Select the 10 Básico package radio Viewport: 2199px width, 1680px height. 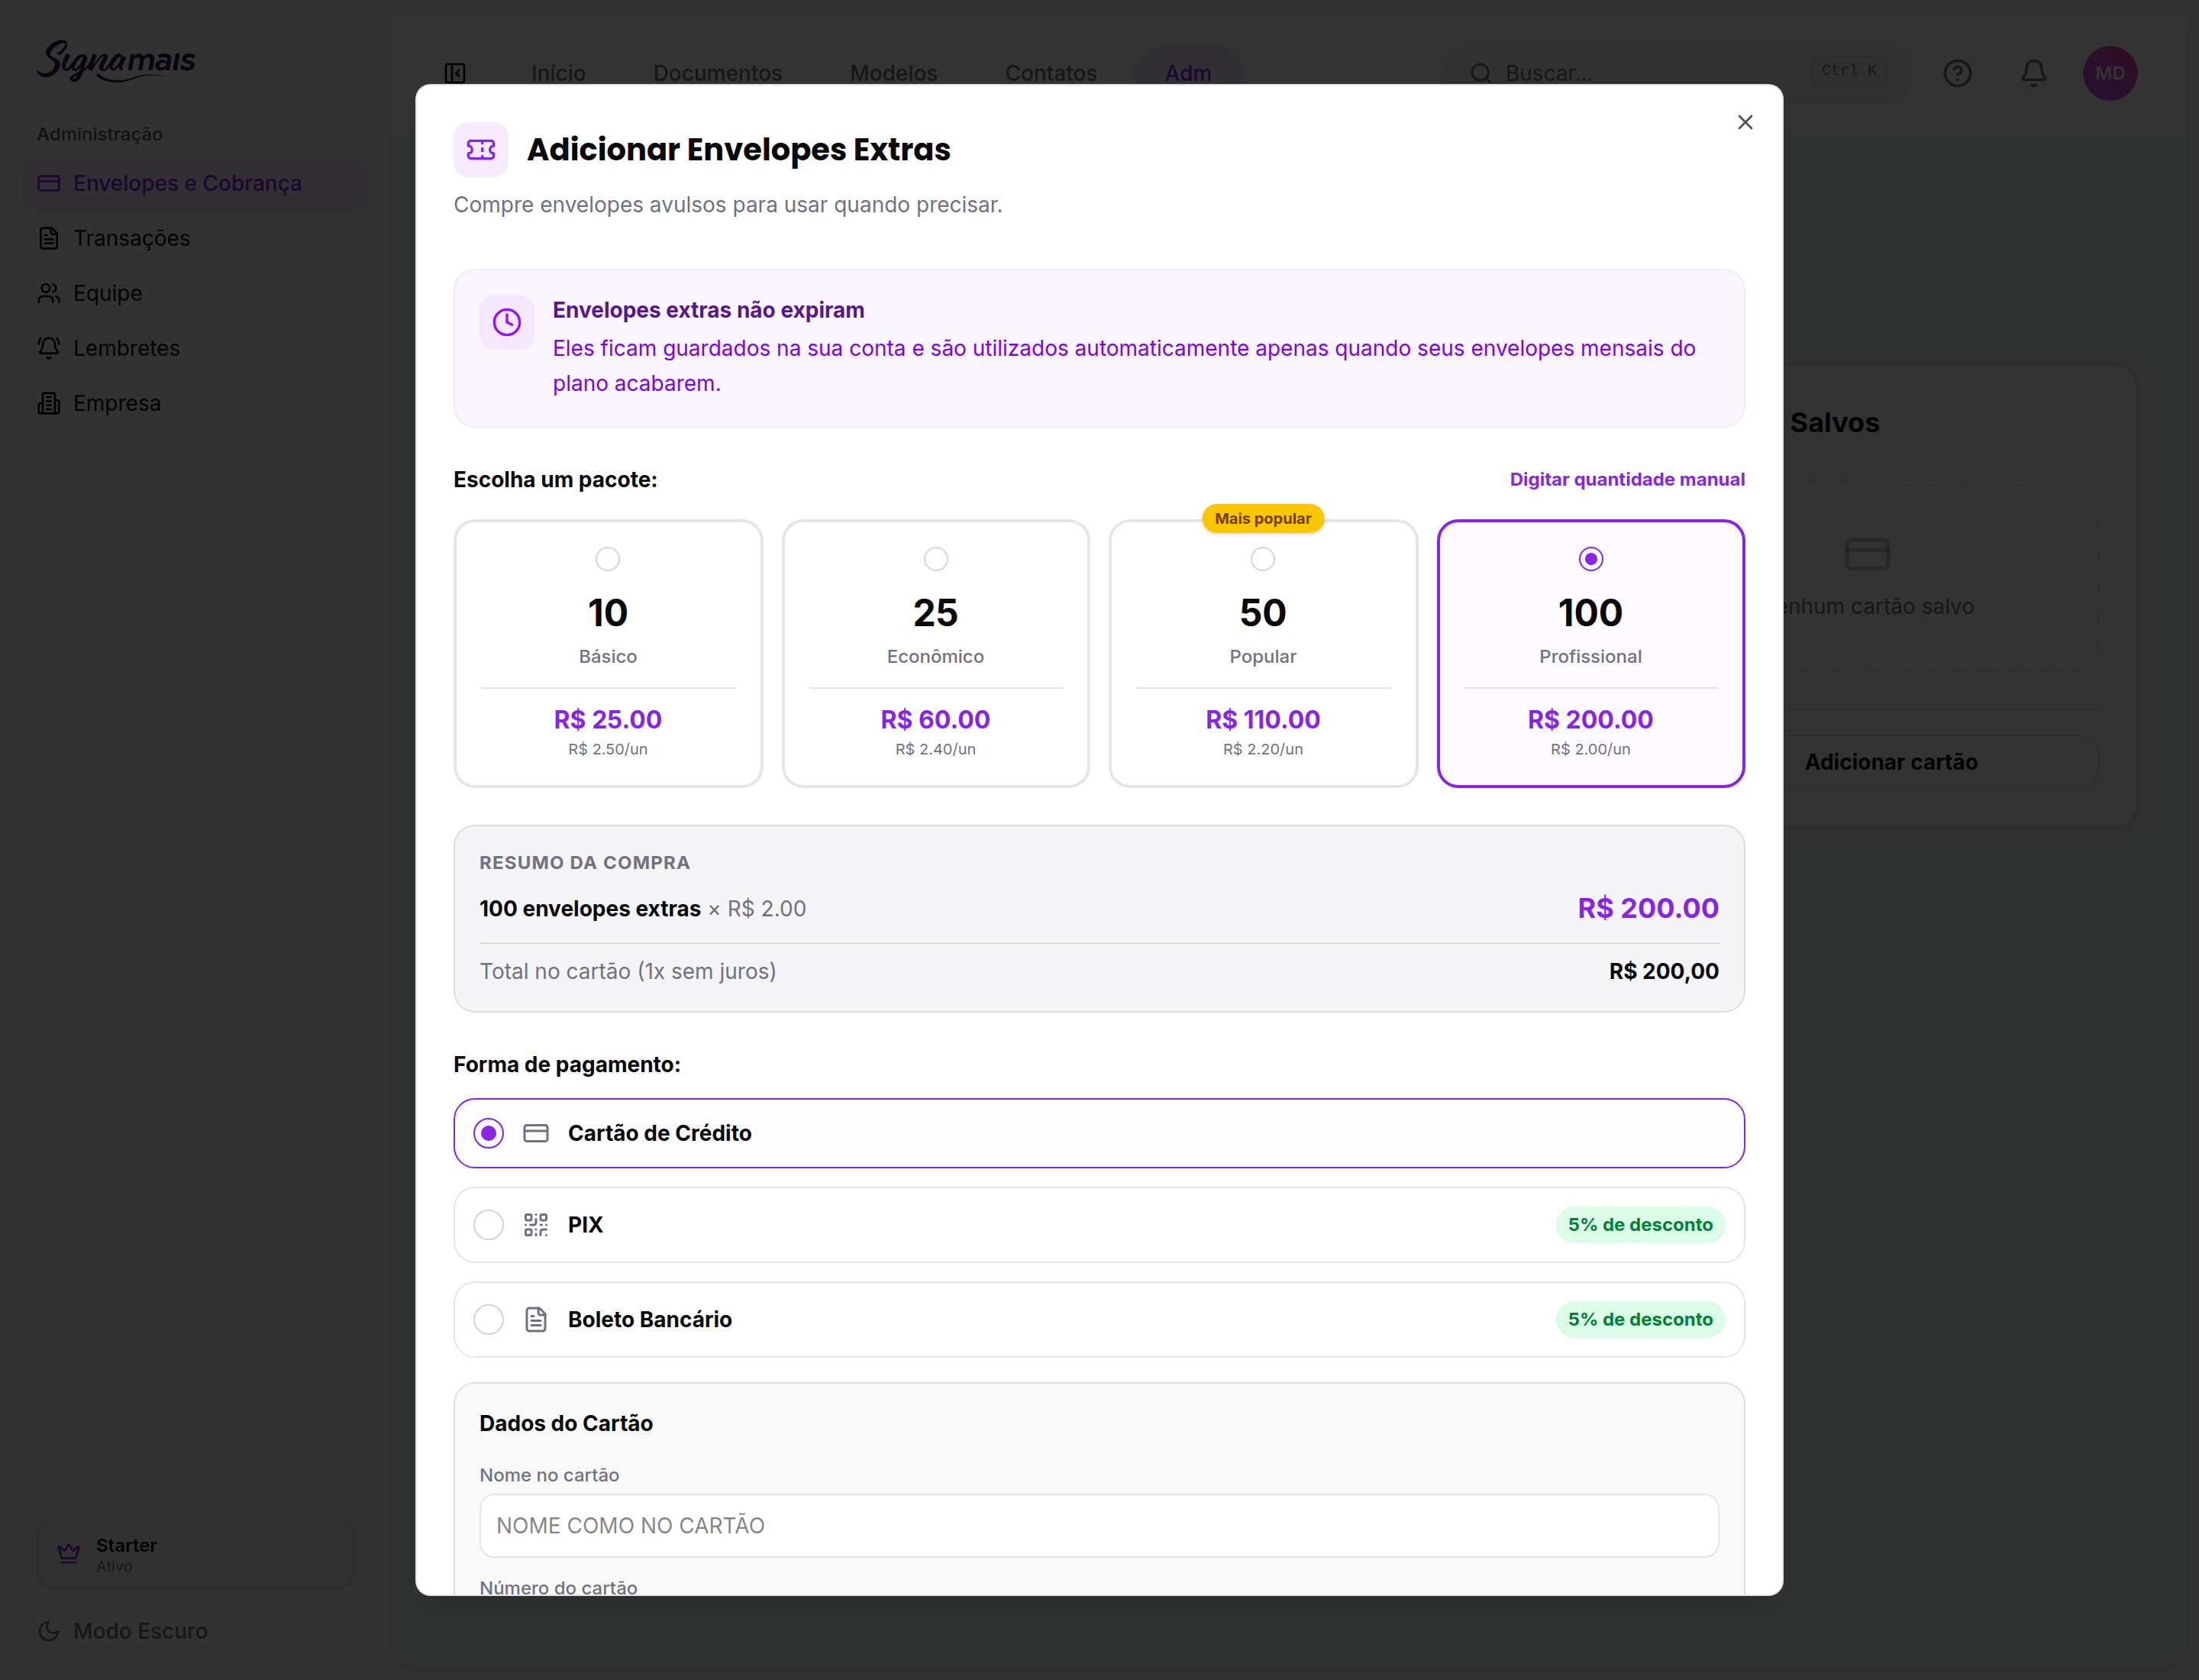click(608, 559)
